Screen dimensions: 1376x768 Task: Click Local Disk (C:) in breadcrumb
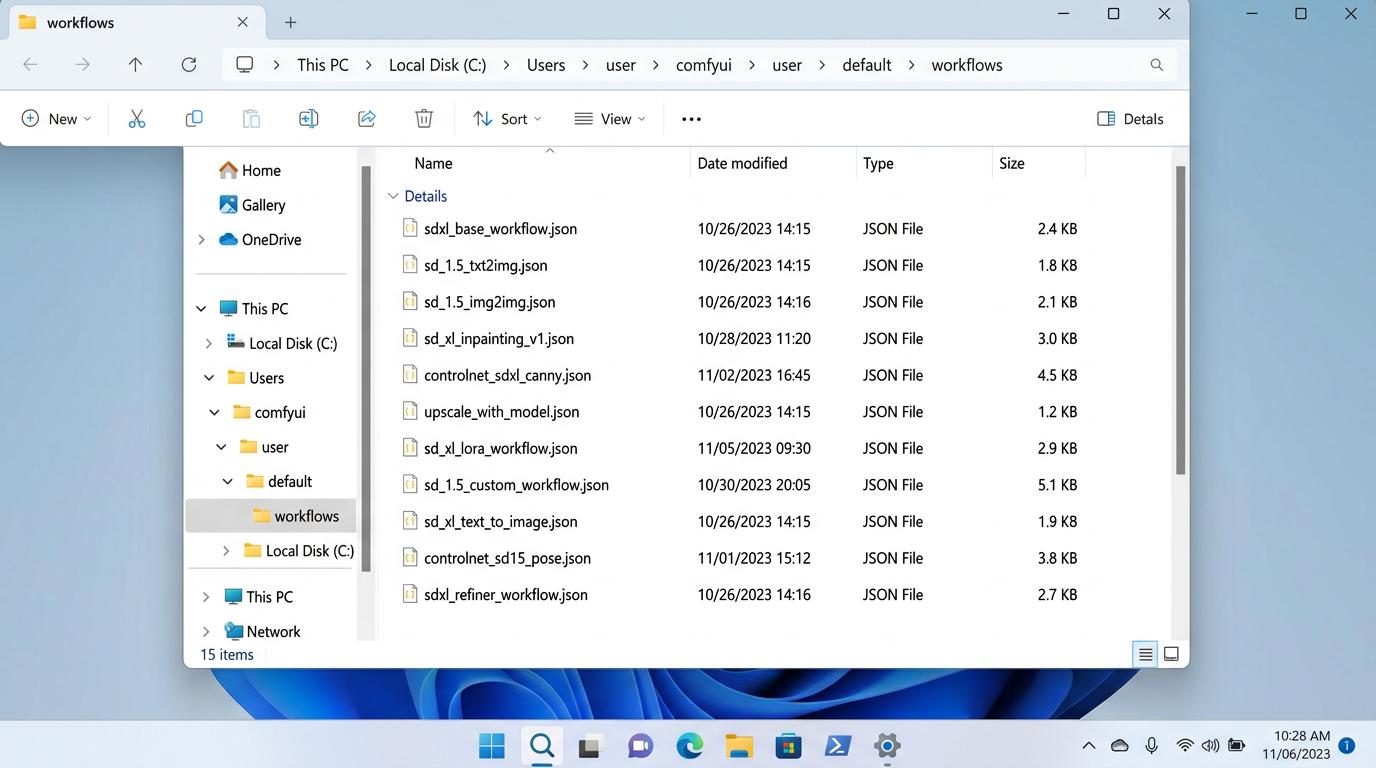point(437,65)
